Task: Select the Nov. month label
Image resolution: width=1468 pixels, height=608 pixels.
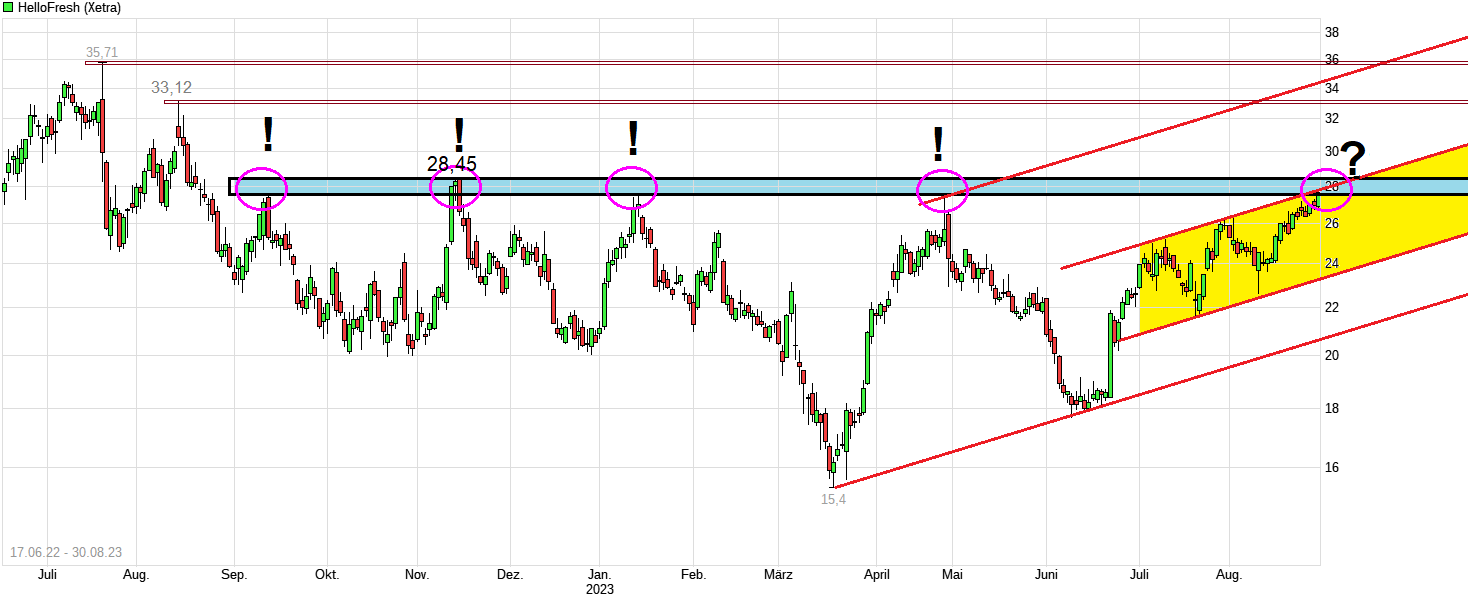Action: pos(417,575)
